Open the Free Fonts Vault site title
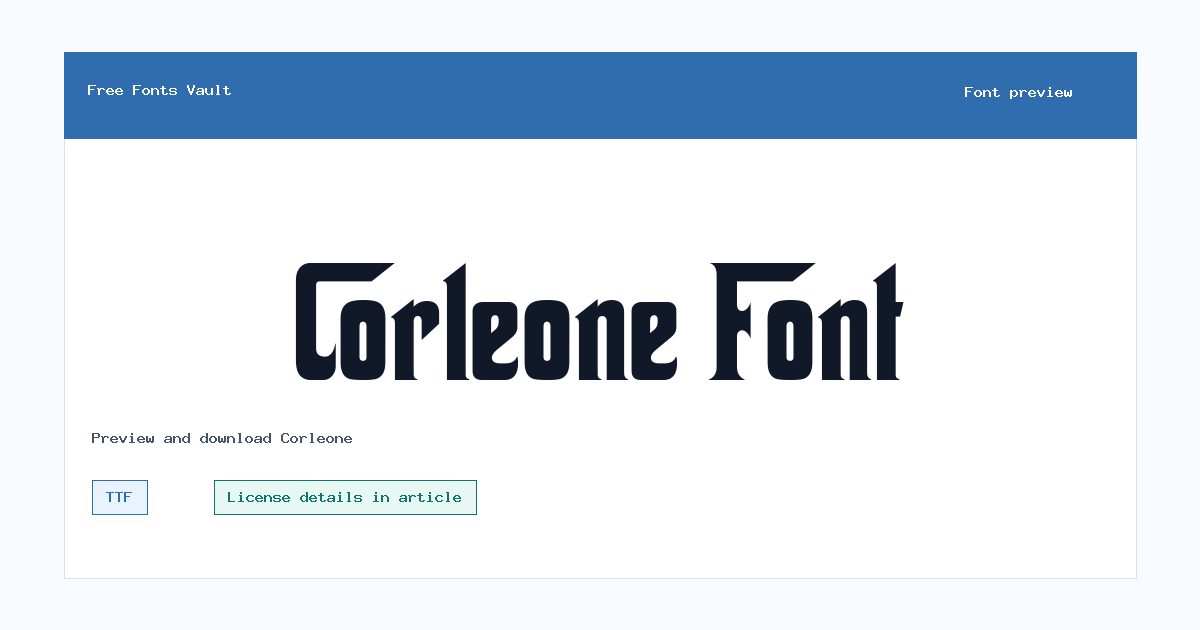 (x=159, y=90)
